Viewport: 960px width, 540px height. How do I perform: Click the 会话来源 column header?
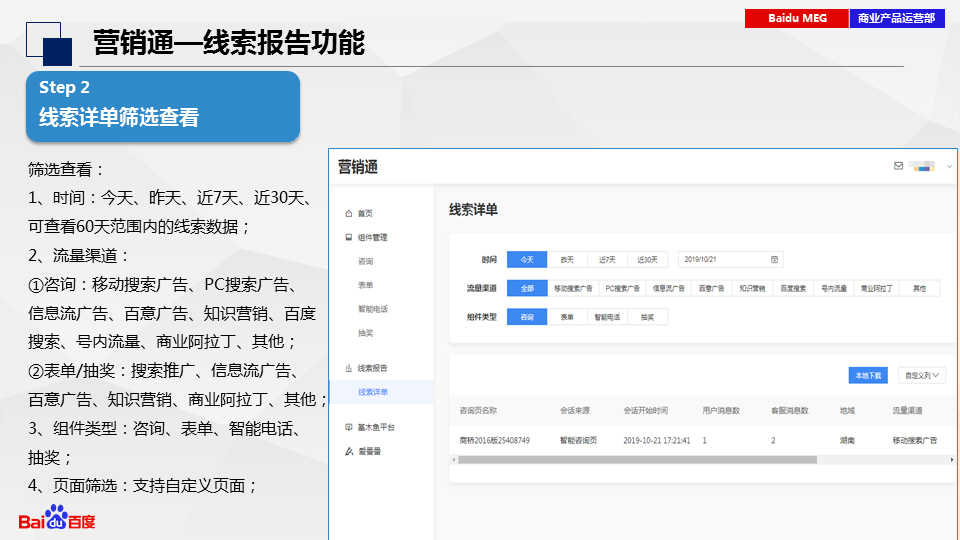click(x=575, y=411)
